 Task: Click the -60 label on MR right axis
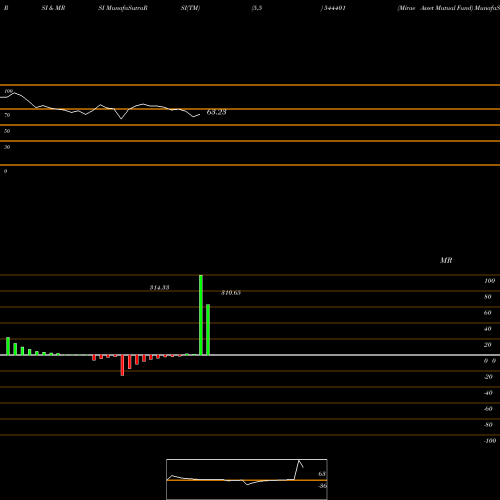tap(488, 409)
